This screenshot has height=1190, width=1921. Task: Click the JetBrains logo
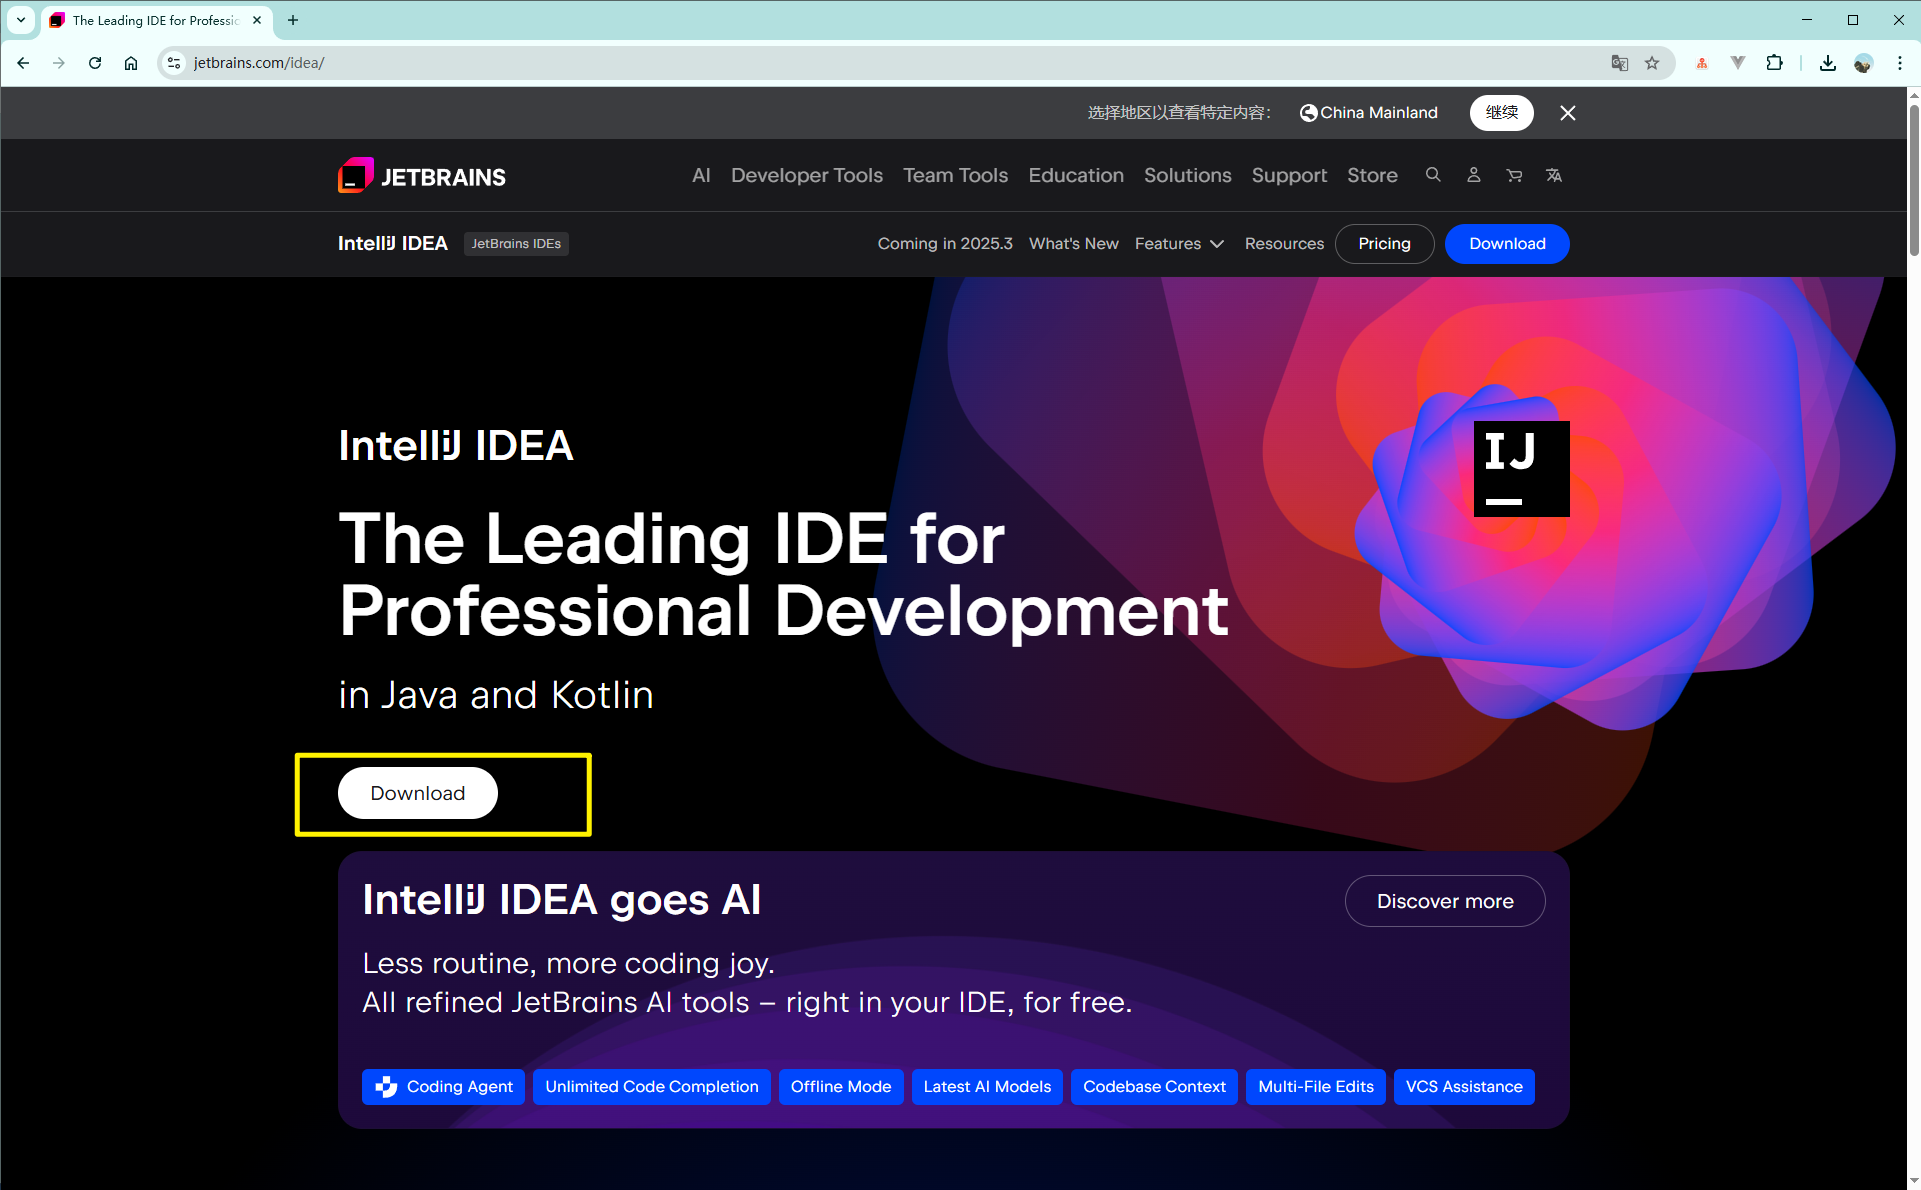[421, 174]
